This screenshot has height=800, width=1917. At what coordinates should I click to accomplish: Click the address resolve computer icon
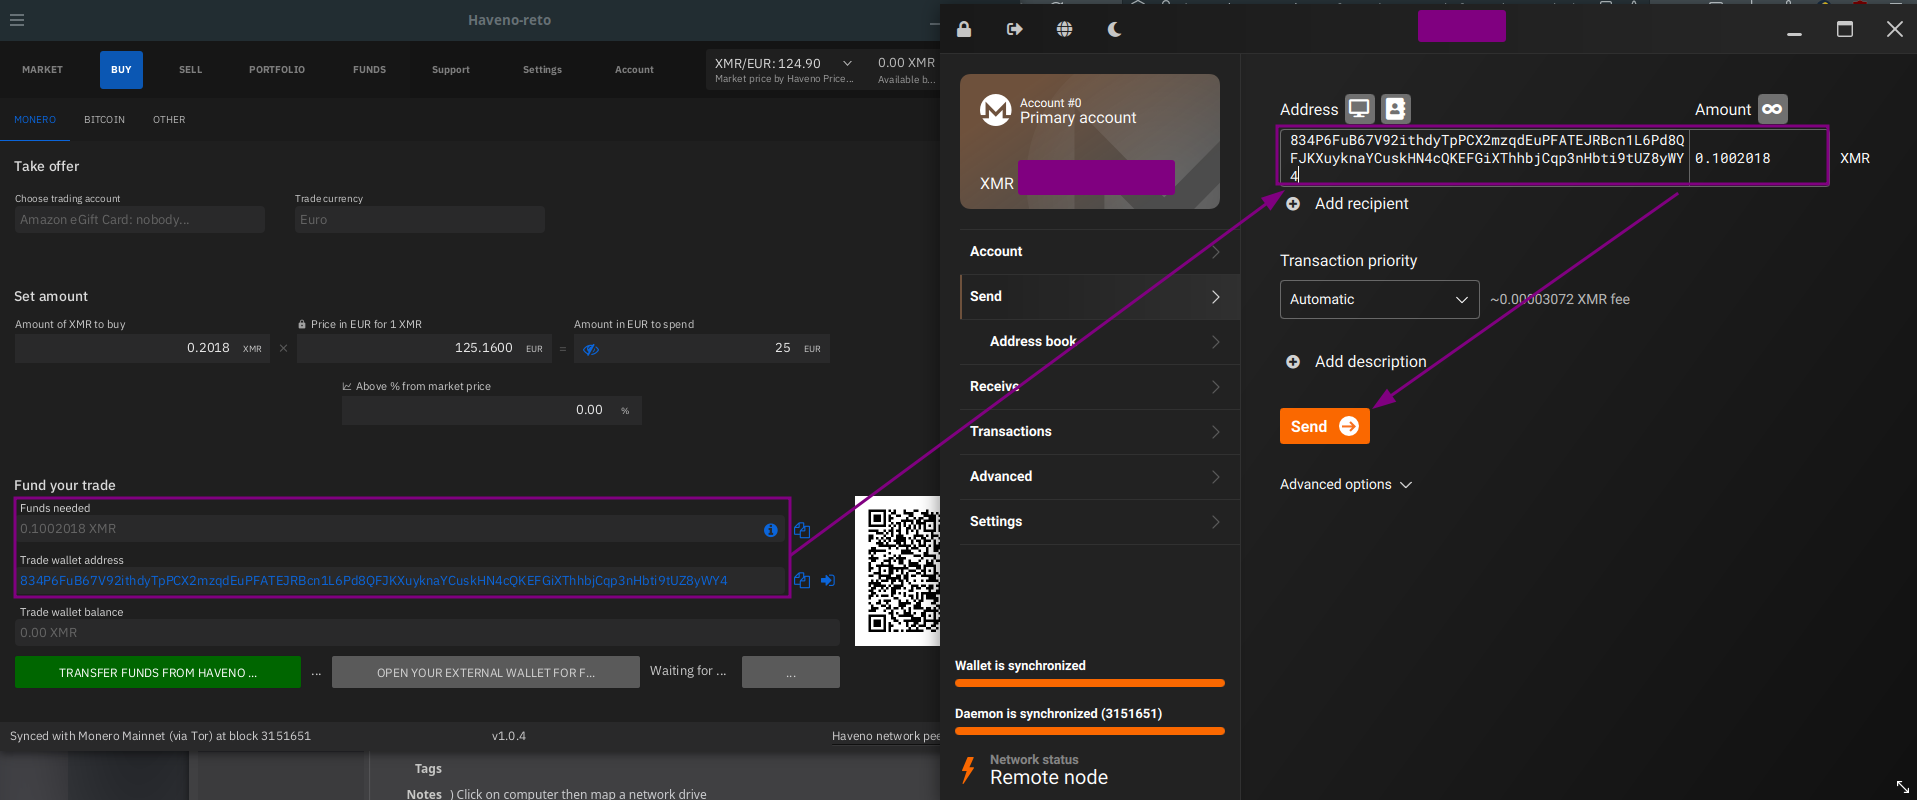(x=1359, y=108)
